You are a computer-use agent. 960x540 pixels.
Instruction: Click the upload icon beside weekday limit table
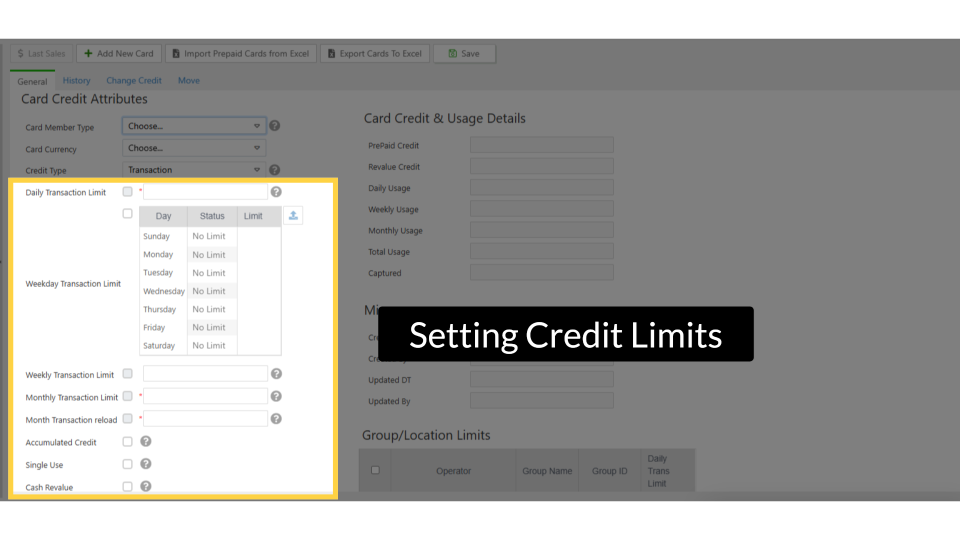coord(293,215)
